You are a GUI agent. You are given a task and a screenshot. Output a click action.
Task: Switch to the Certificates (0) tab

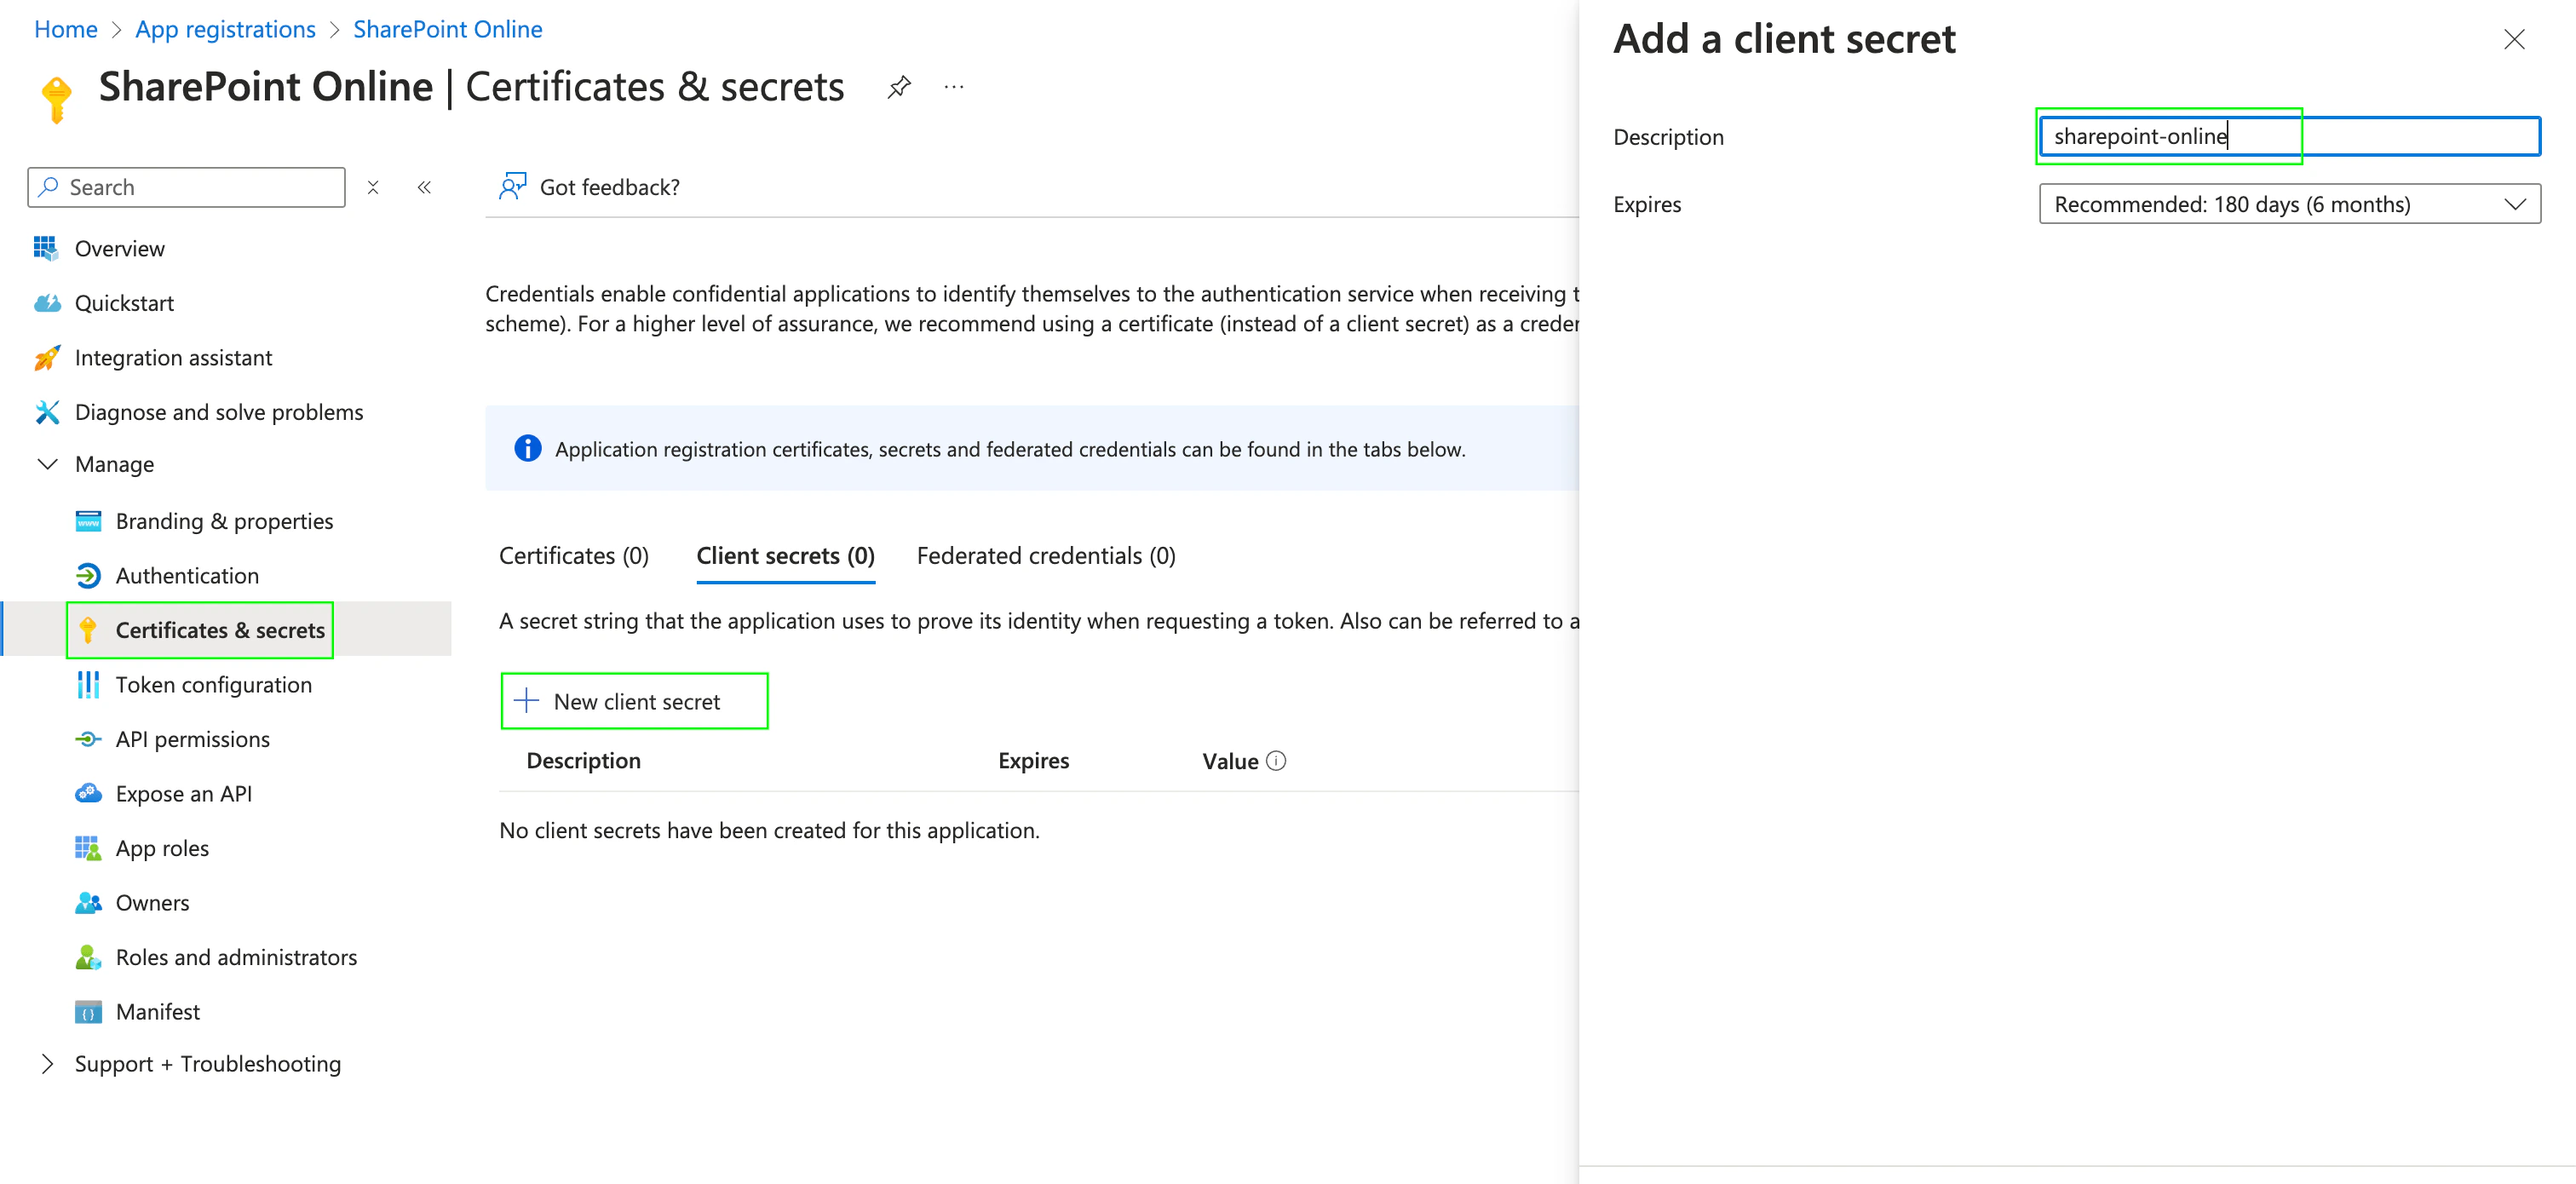click(574, 556)
